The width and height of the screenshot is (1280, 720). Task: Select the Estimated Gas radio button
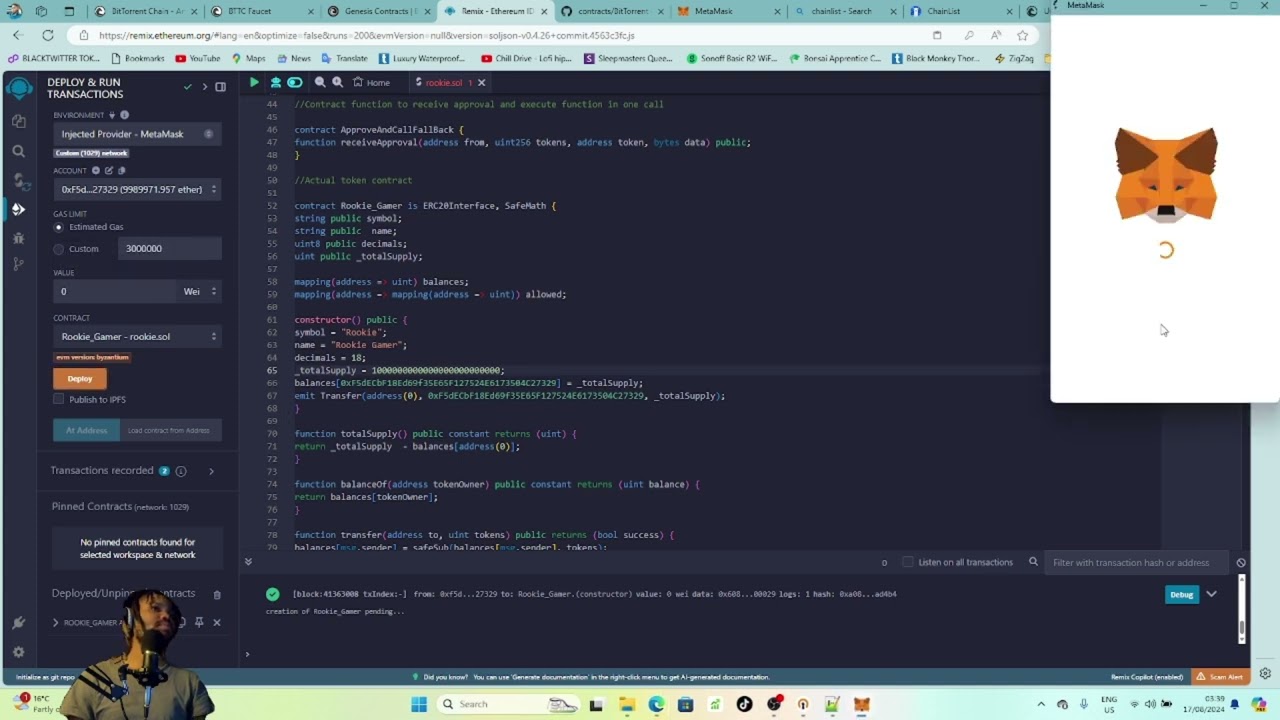pos(59,227)
